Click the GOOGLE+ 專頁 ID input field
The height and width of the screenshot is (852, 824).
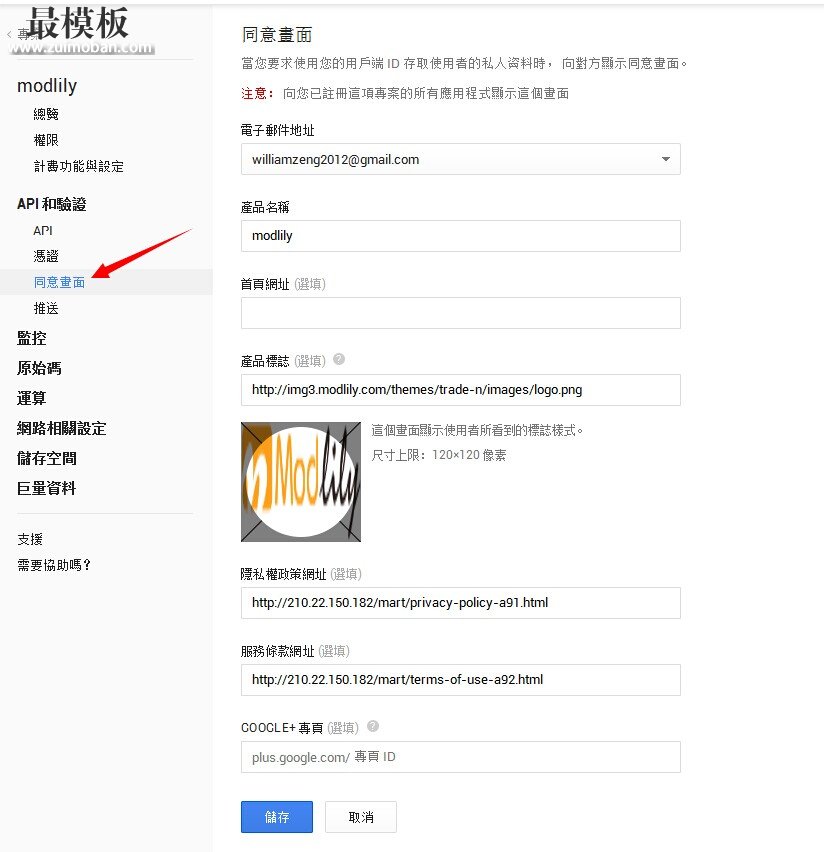(x=461, y=757)
